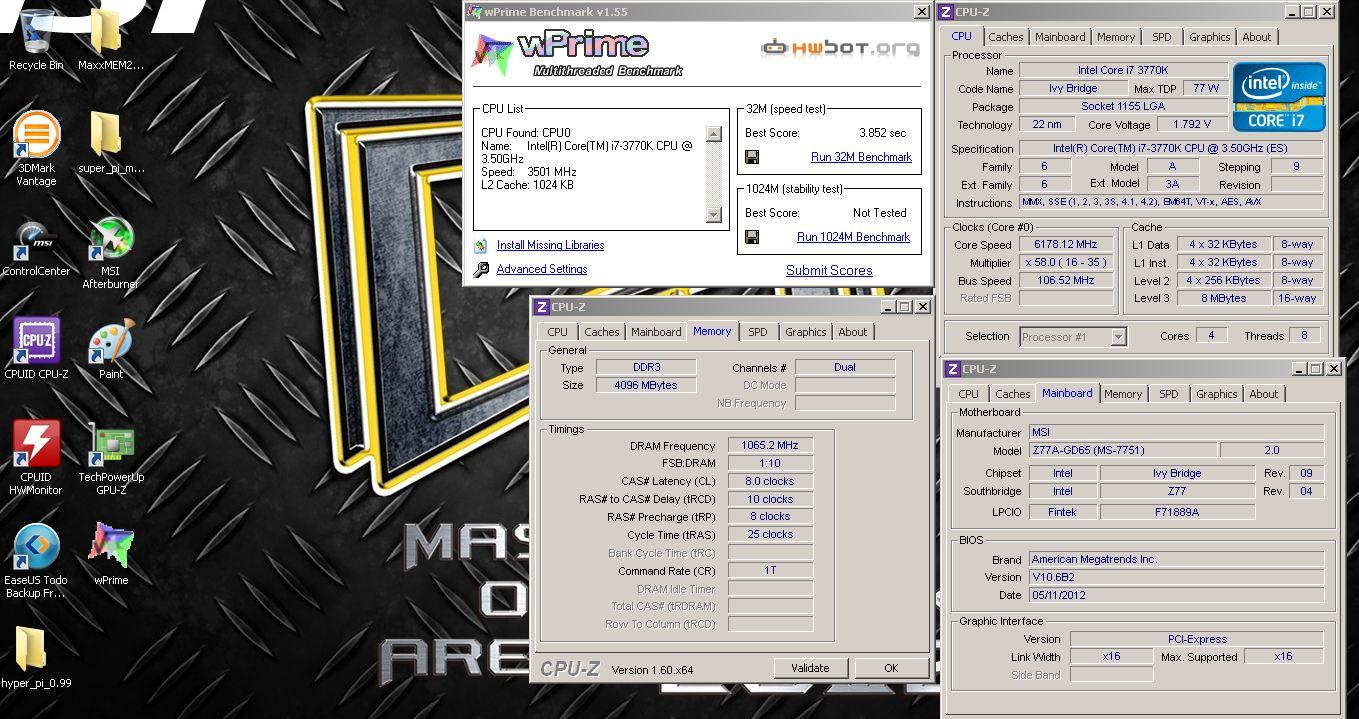
Task: Open Mainboard tab in Memory window
Action: tap(656, 332)
